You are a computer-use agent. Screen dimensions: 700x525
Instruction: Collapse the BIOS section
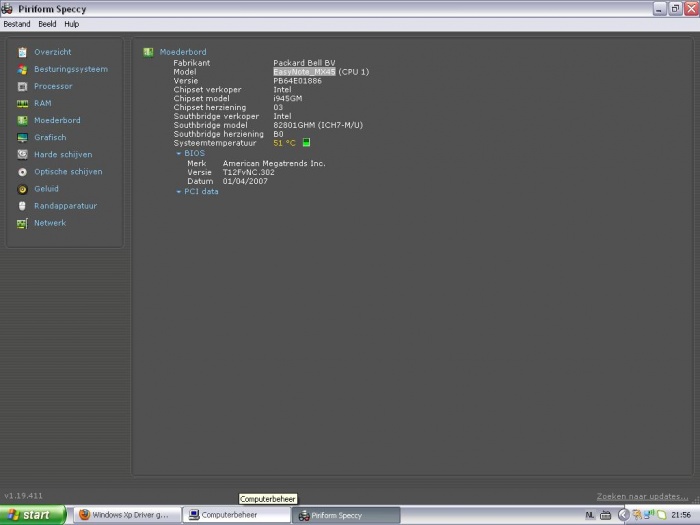[179, 154]
